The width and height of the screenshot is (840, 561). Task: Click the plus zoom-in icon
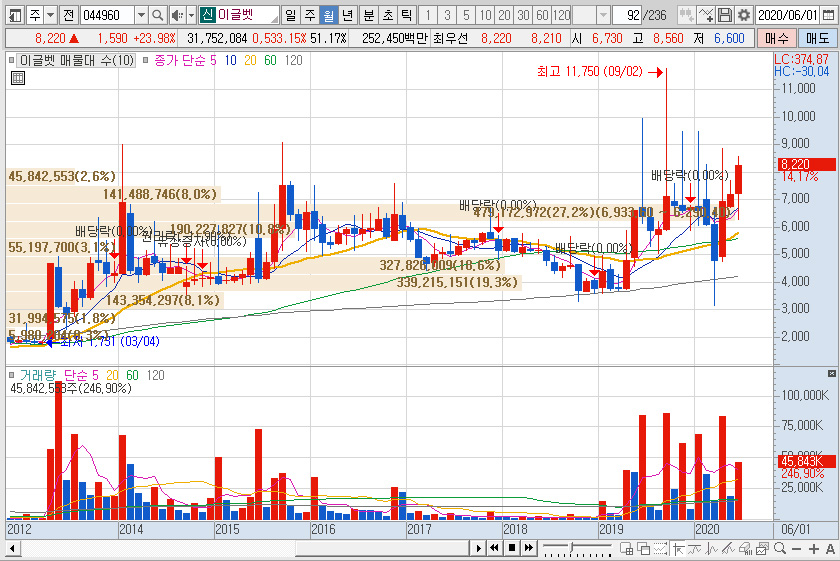pos(814,549)
